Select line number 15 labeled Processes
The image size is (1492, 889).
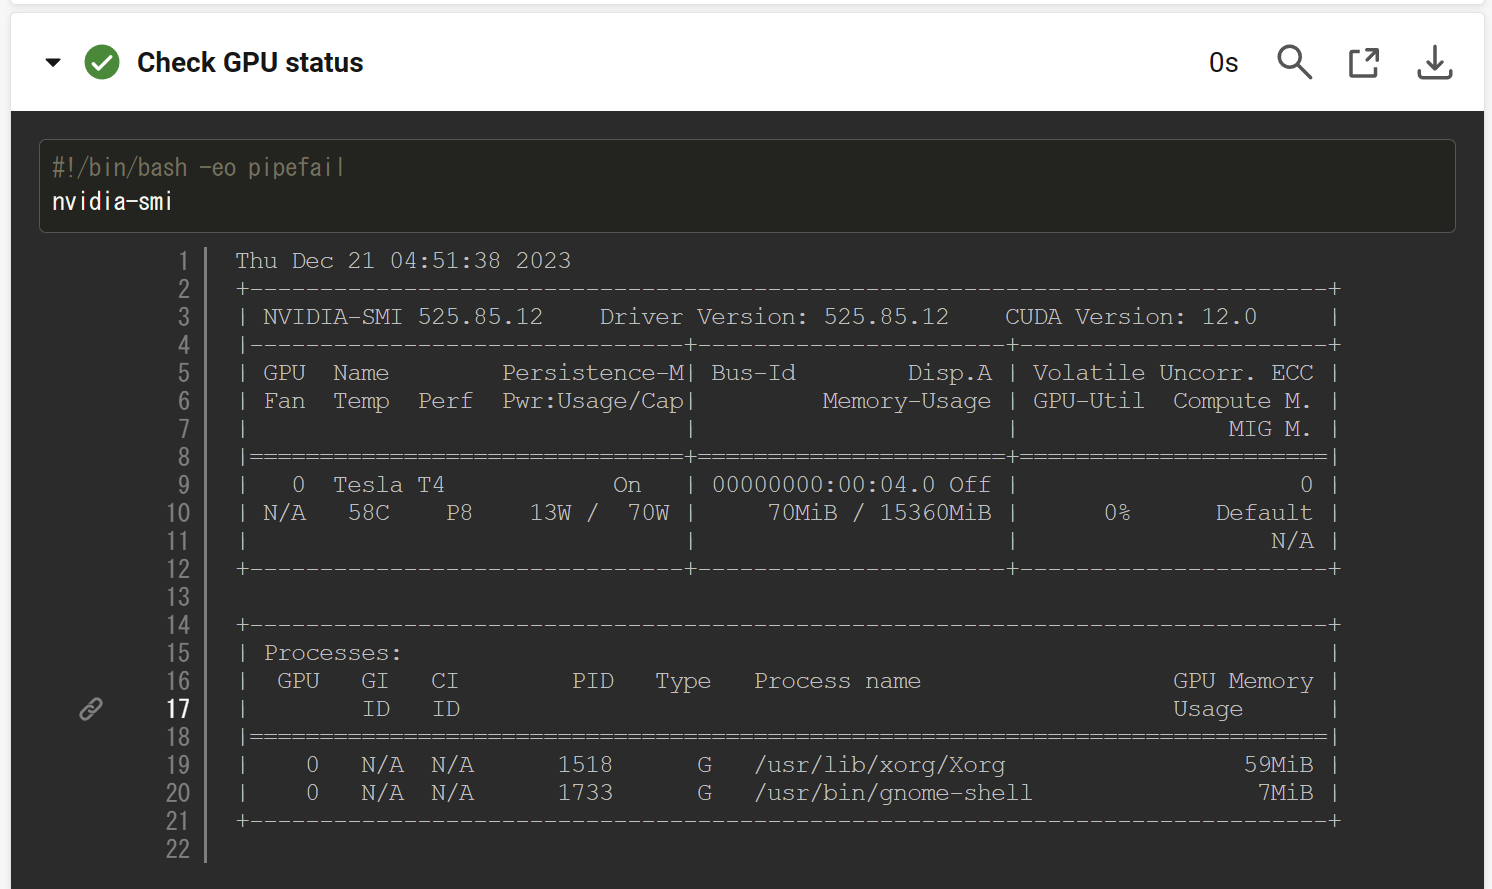click(178, 652)
